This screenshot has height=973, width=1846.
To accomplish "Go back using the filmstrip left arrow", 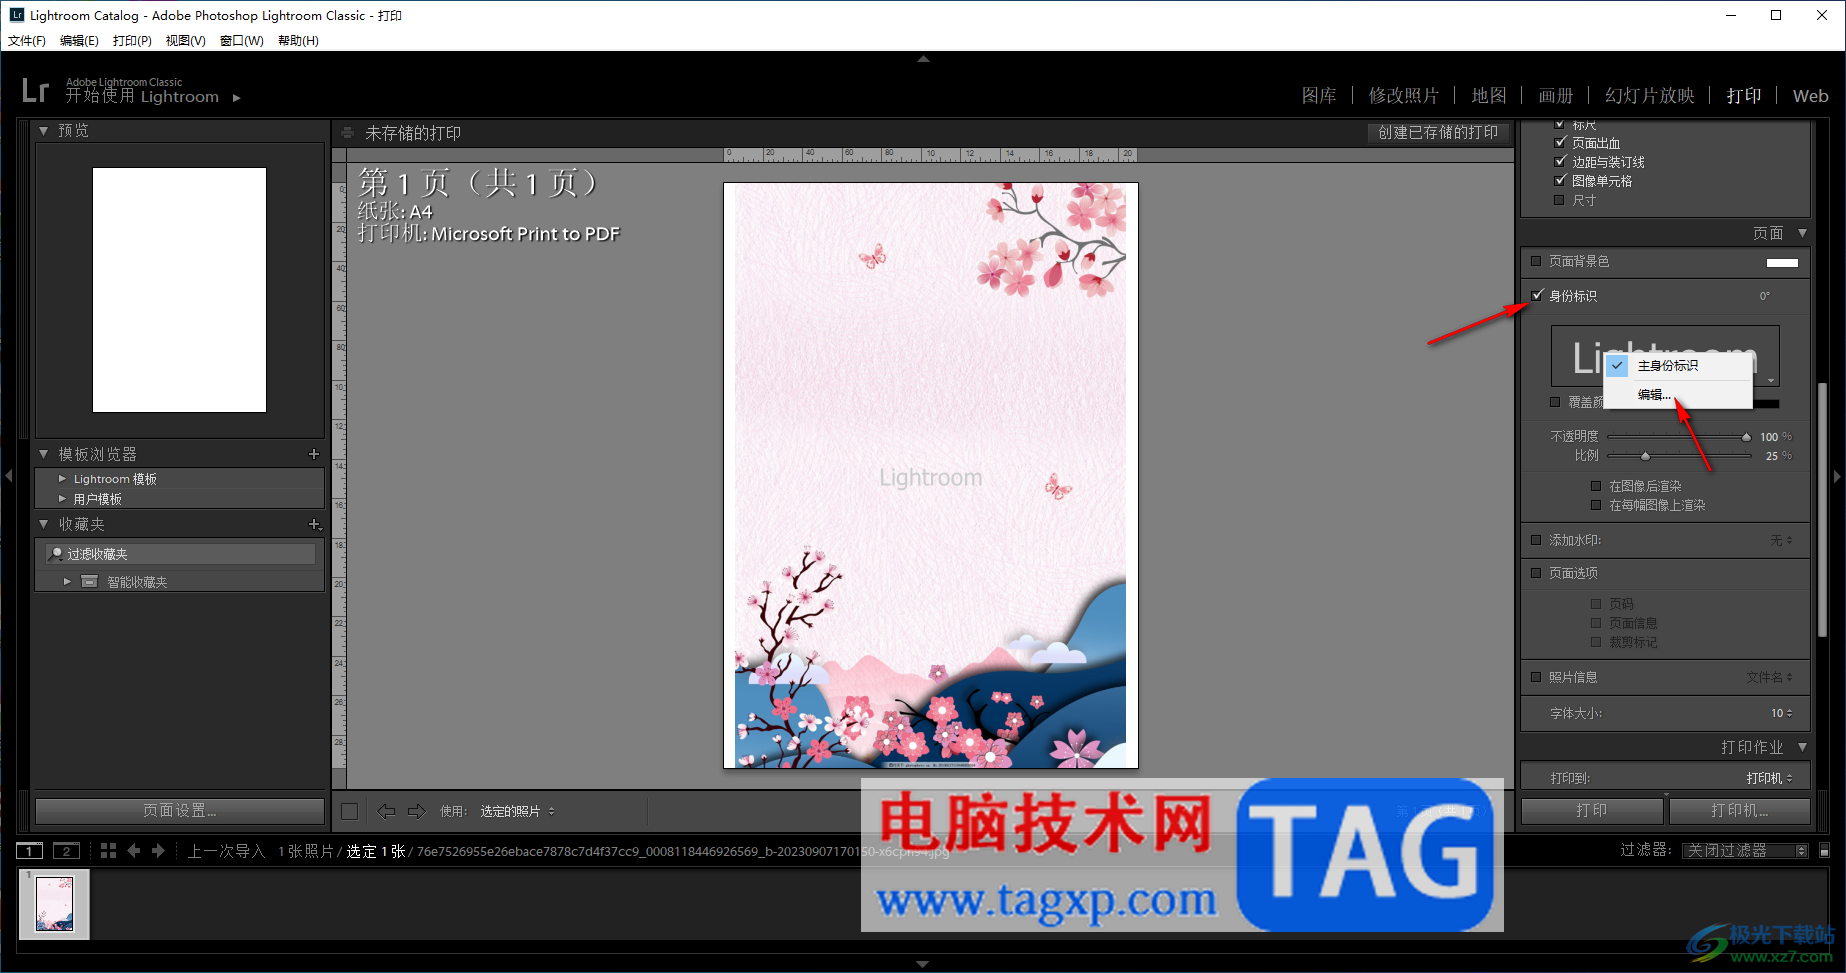I will [134, 850].
